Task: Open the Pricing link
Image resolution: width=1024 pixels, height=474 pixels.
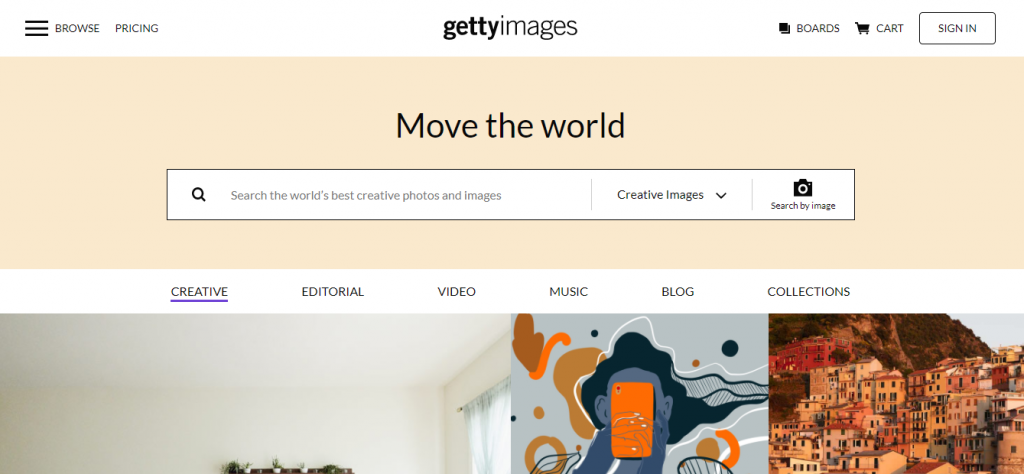Action: tap(136, 28)
